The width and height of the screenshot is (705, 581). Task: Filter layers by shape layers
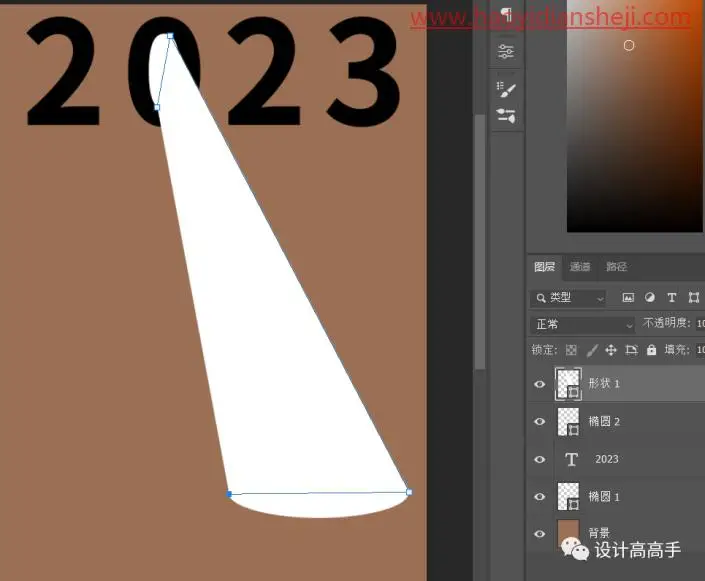point(694,297)
